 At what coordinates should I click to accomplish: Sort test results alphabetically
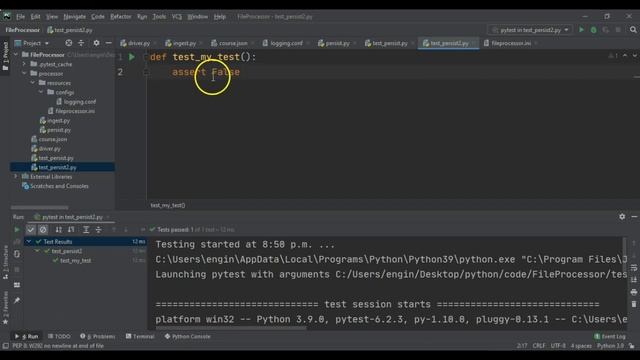coord(59,230)
